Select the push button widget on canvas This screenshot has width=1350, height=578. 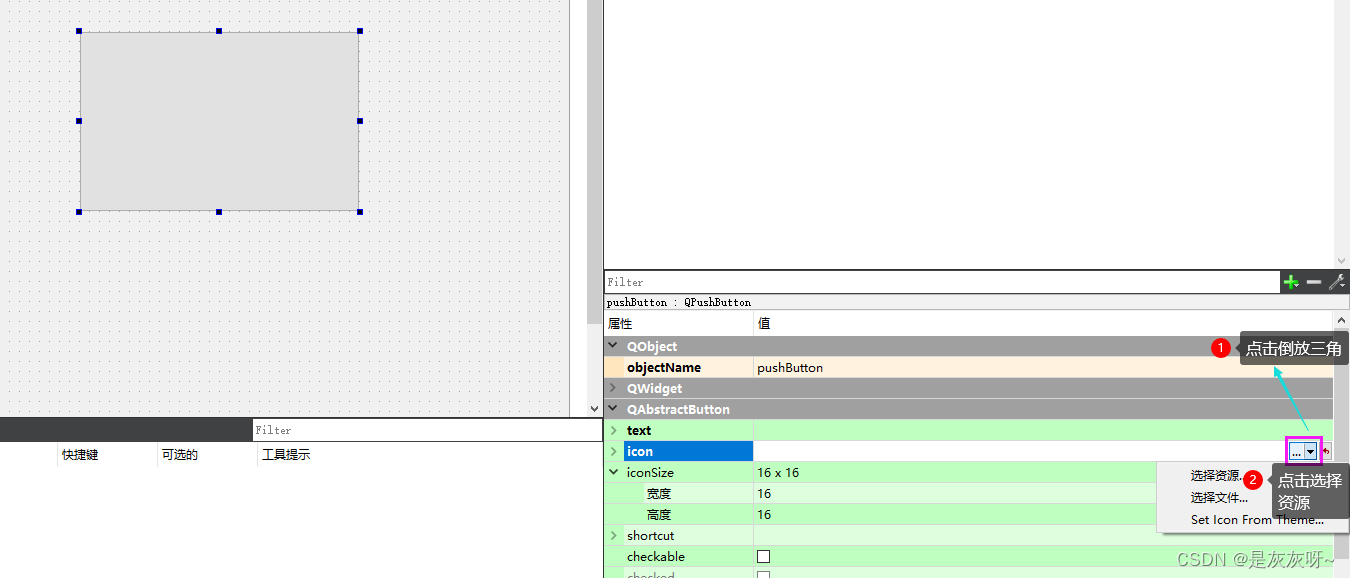[219, 121]
